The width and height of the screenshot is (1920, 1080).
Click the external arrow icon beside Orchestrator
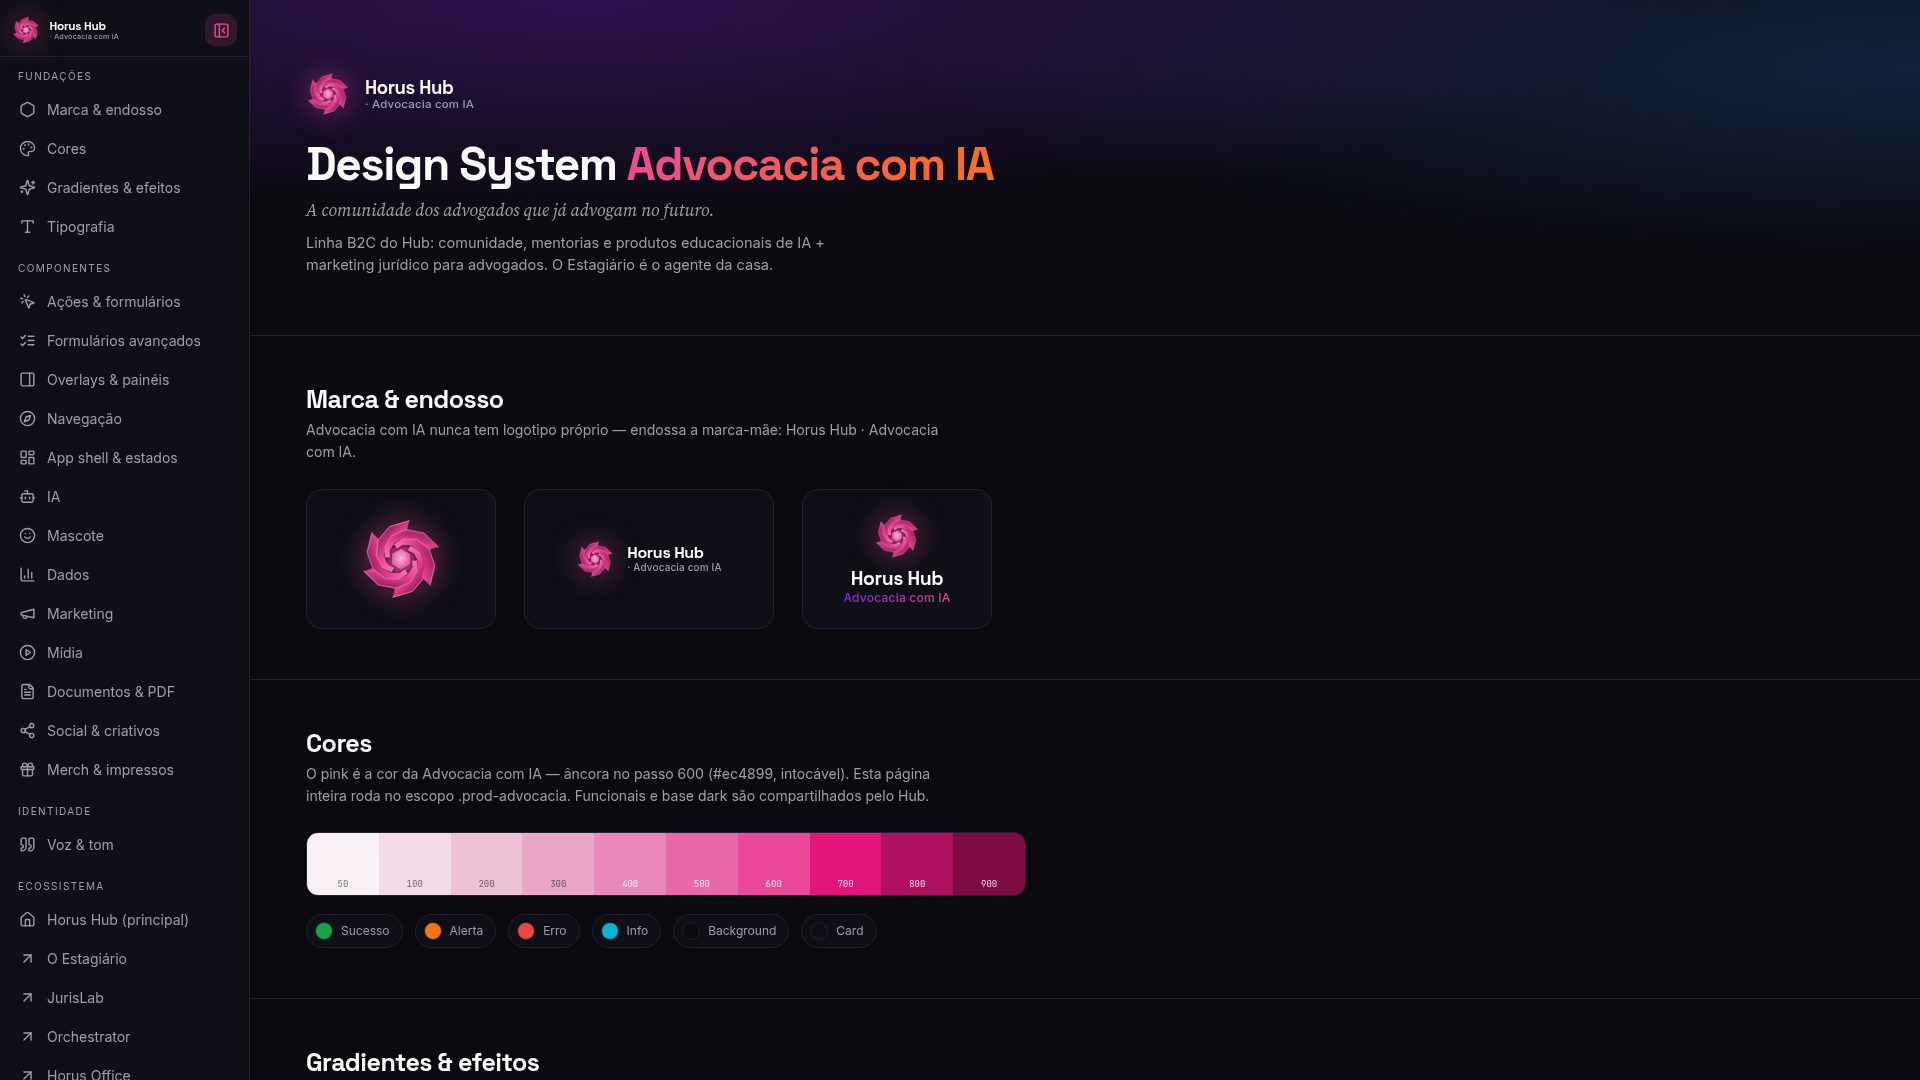point(27,1037)
